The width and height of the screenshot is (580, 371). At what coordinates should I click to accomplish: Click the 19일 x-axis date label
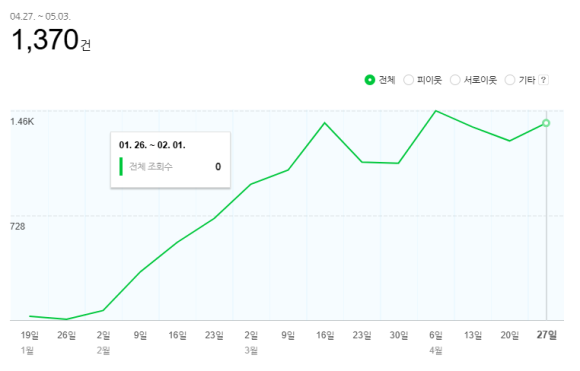coord(30,335)
